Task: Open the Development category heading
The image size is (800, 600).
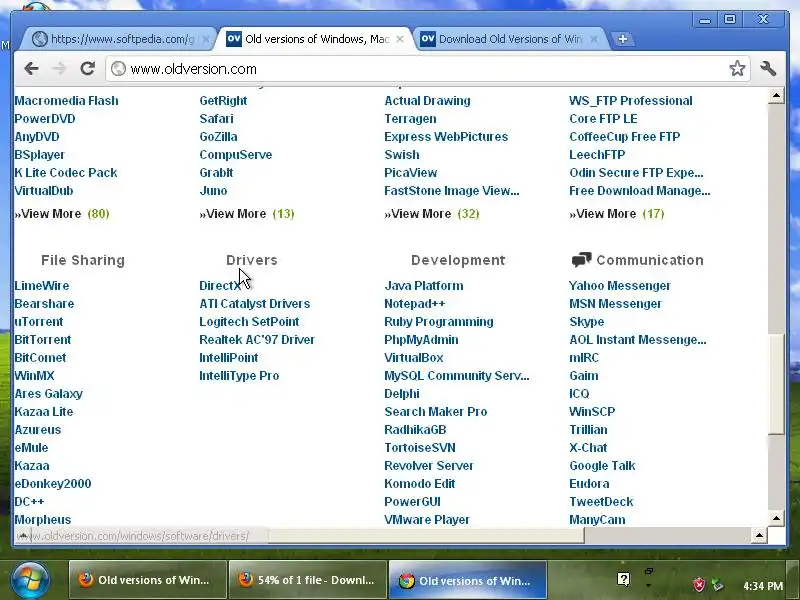Action: click(458, 260)
